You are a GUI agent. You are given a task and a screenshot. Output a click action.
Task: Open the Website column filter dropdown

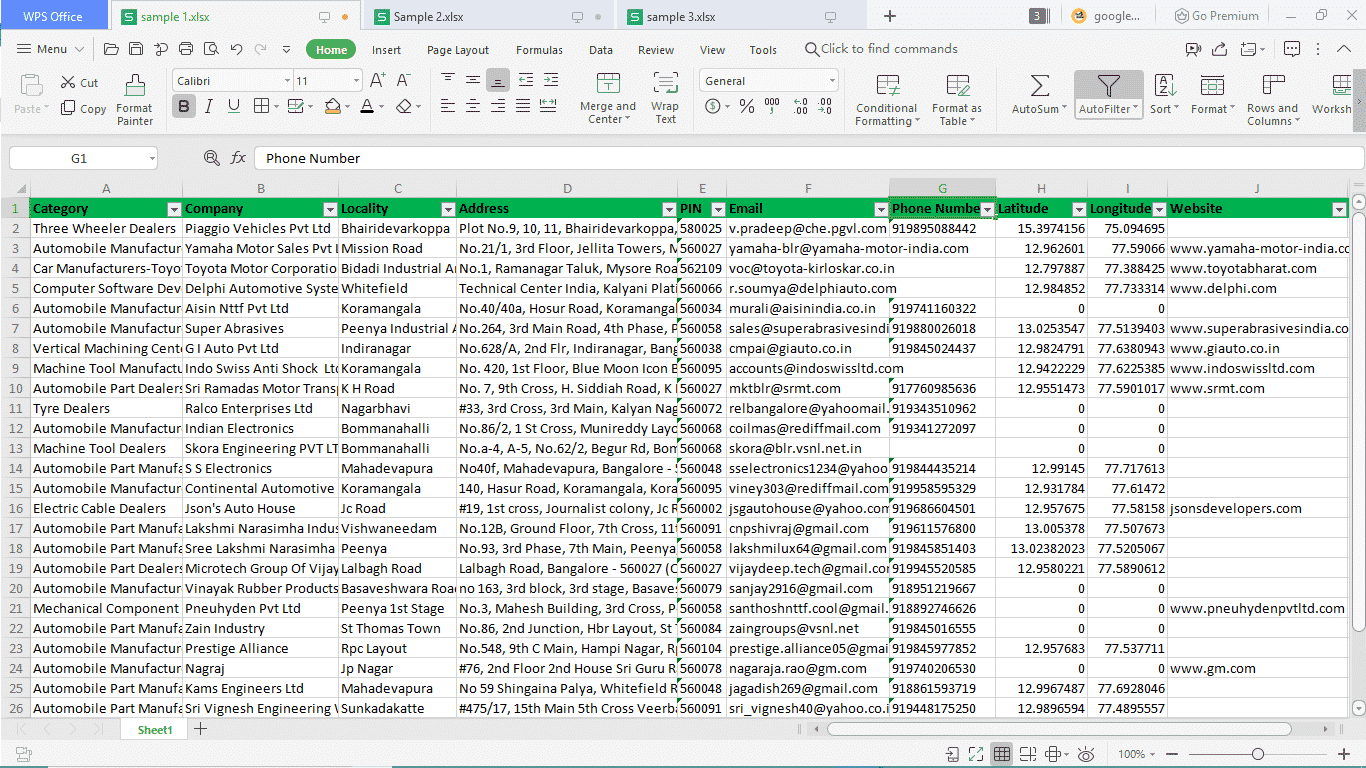(x=1339, y=209)
